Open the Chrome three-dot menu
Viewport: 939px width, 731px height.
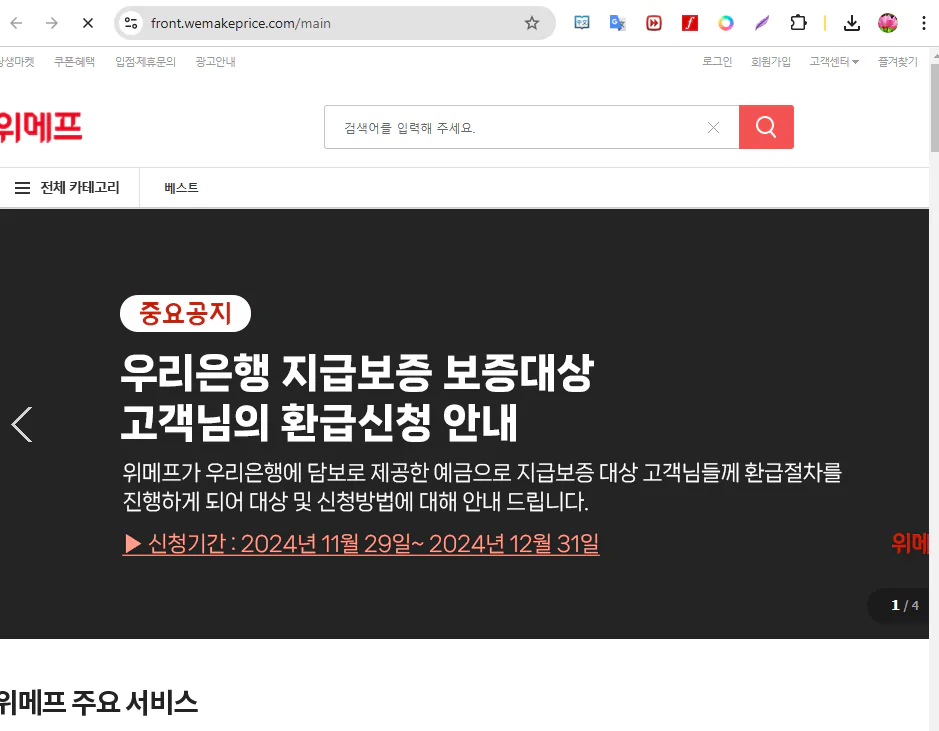coord(923,23)
